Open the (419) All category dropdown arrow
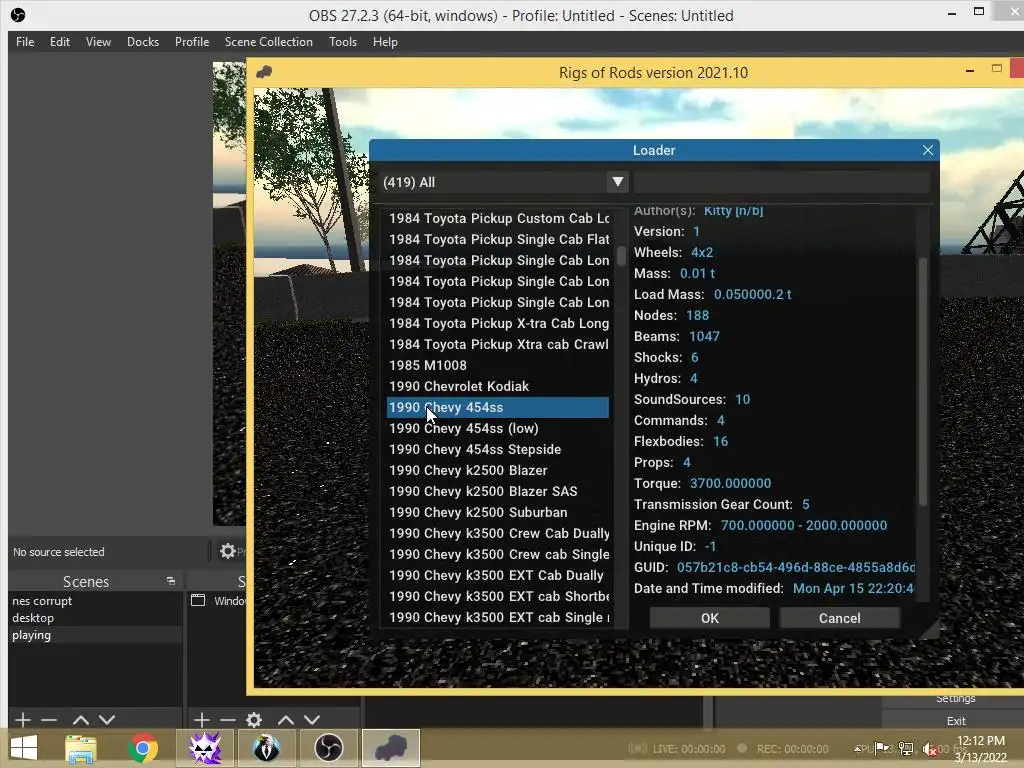 click(617, 182)
